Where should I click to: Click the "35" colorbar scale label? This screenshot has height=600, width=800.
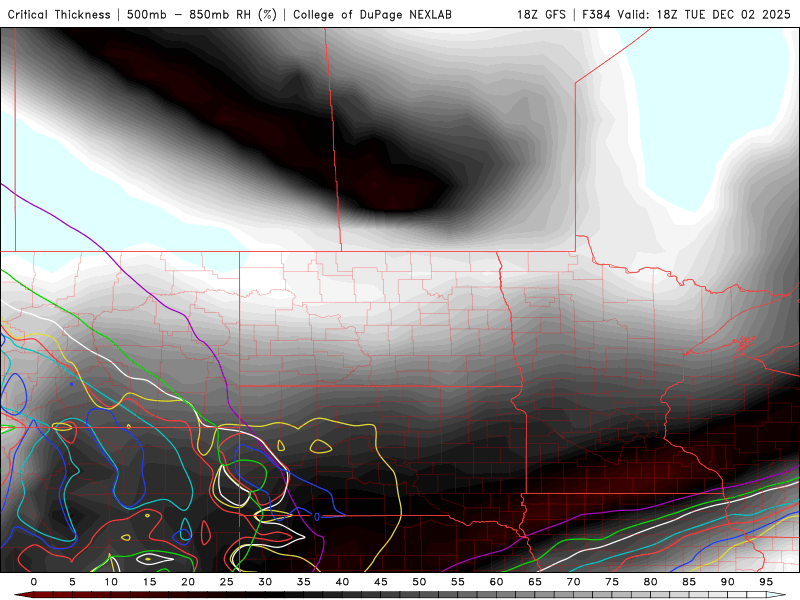(x=304, y=582)
